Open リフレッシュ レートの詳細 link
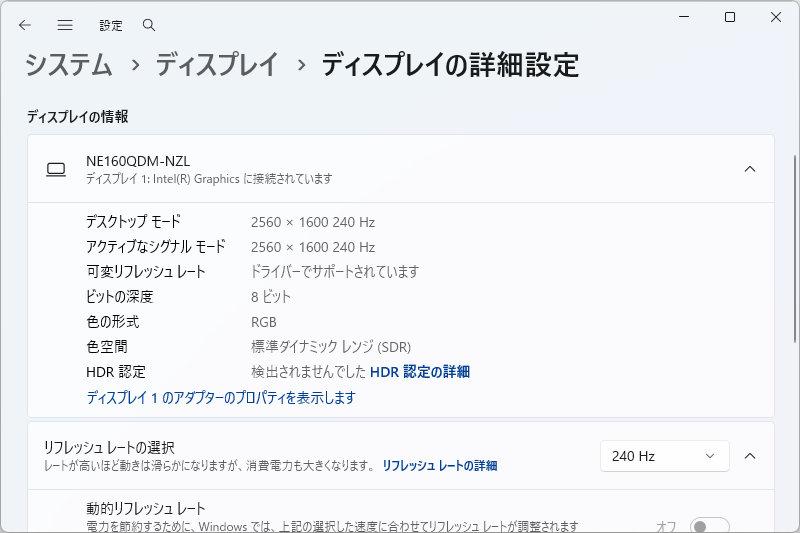 (440, 466)
